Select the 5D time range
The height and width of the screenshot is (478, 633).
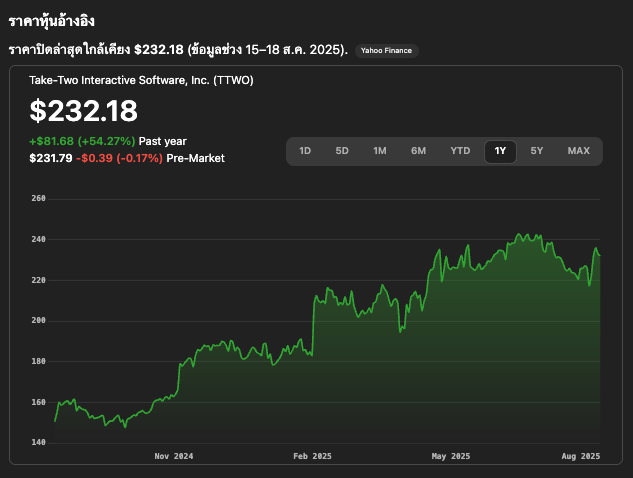point(342,151)
